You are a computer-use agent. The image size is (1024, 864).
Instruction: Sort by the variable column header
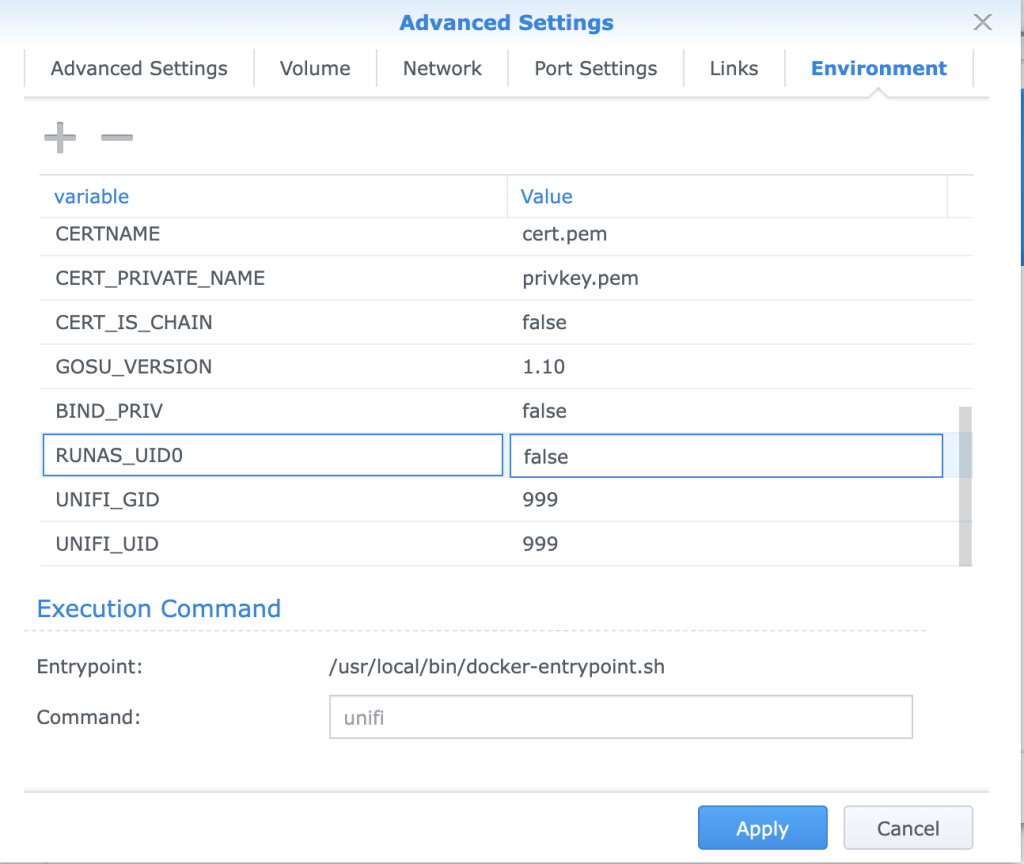click(92, 197)
